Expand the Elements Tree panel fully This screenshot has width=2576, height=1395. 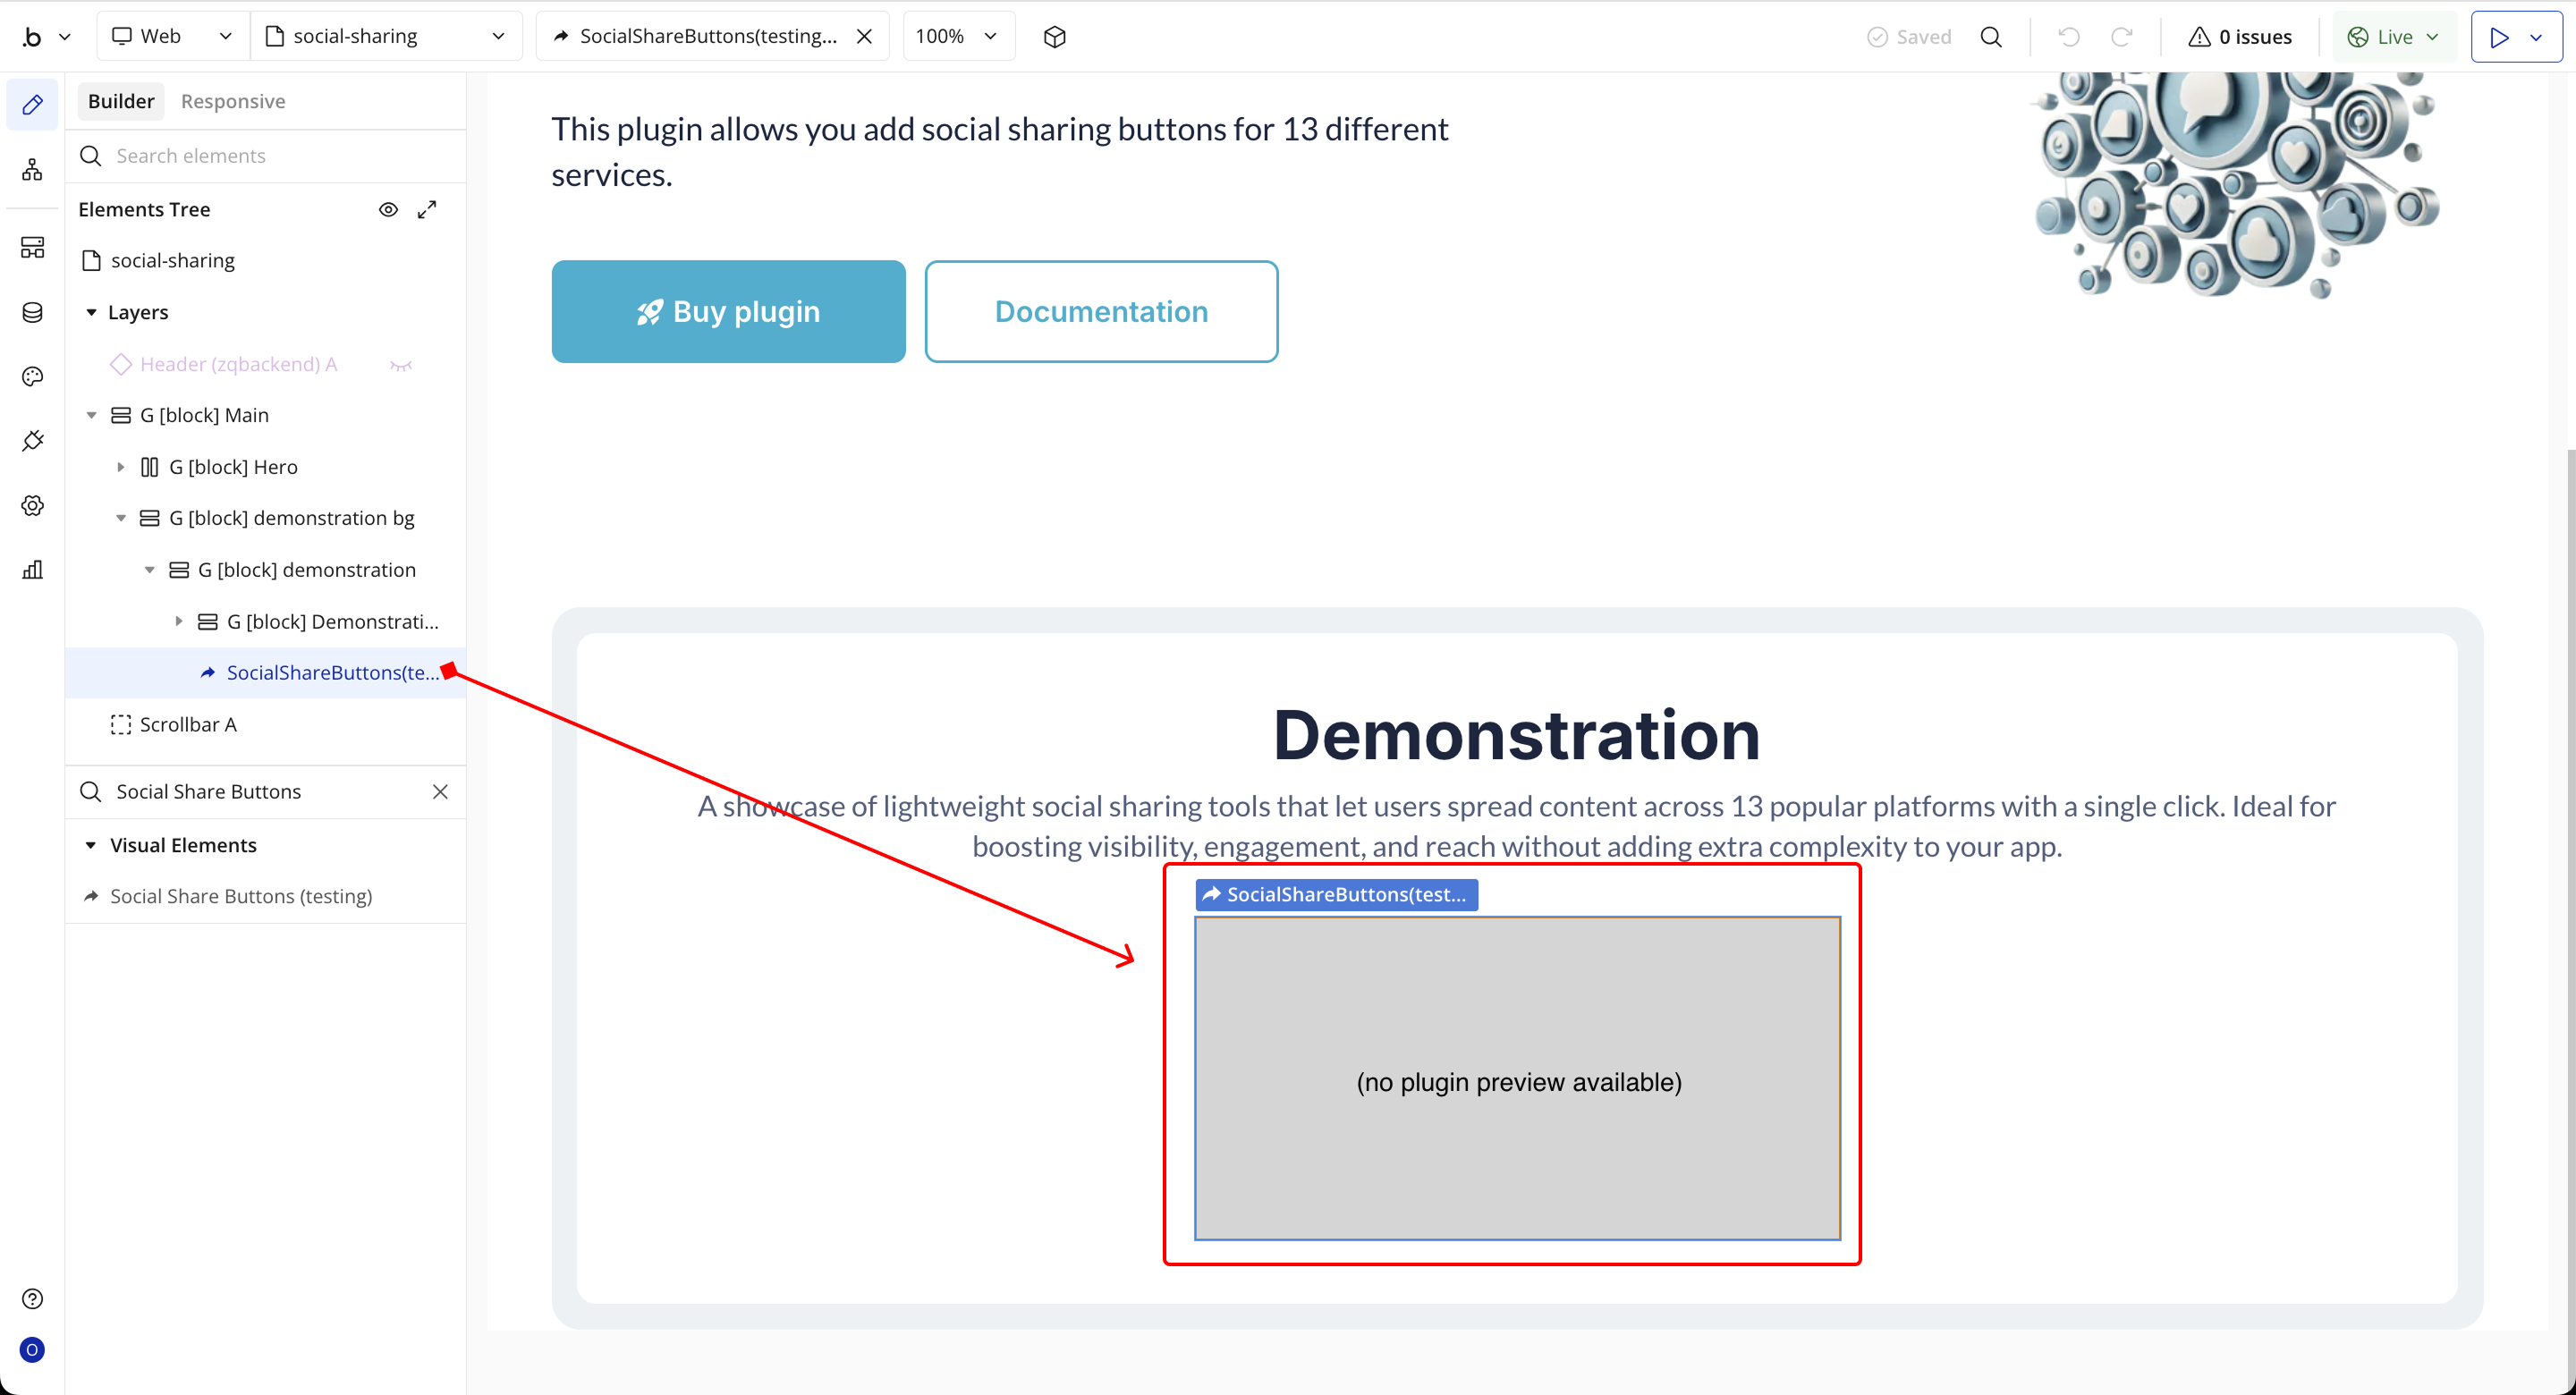[x=427, y=209]
